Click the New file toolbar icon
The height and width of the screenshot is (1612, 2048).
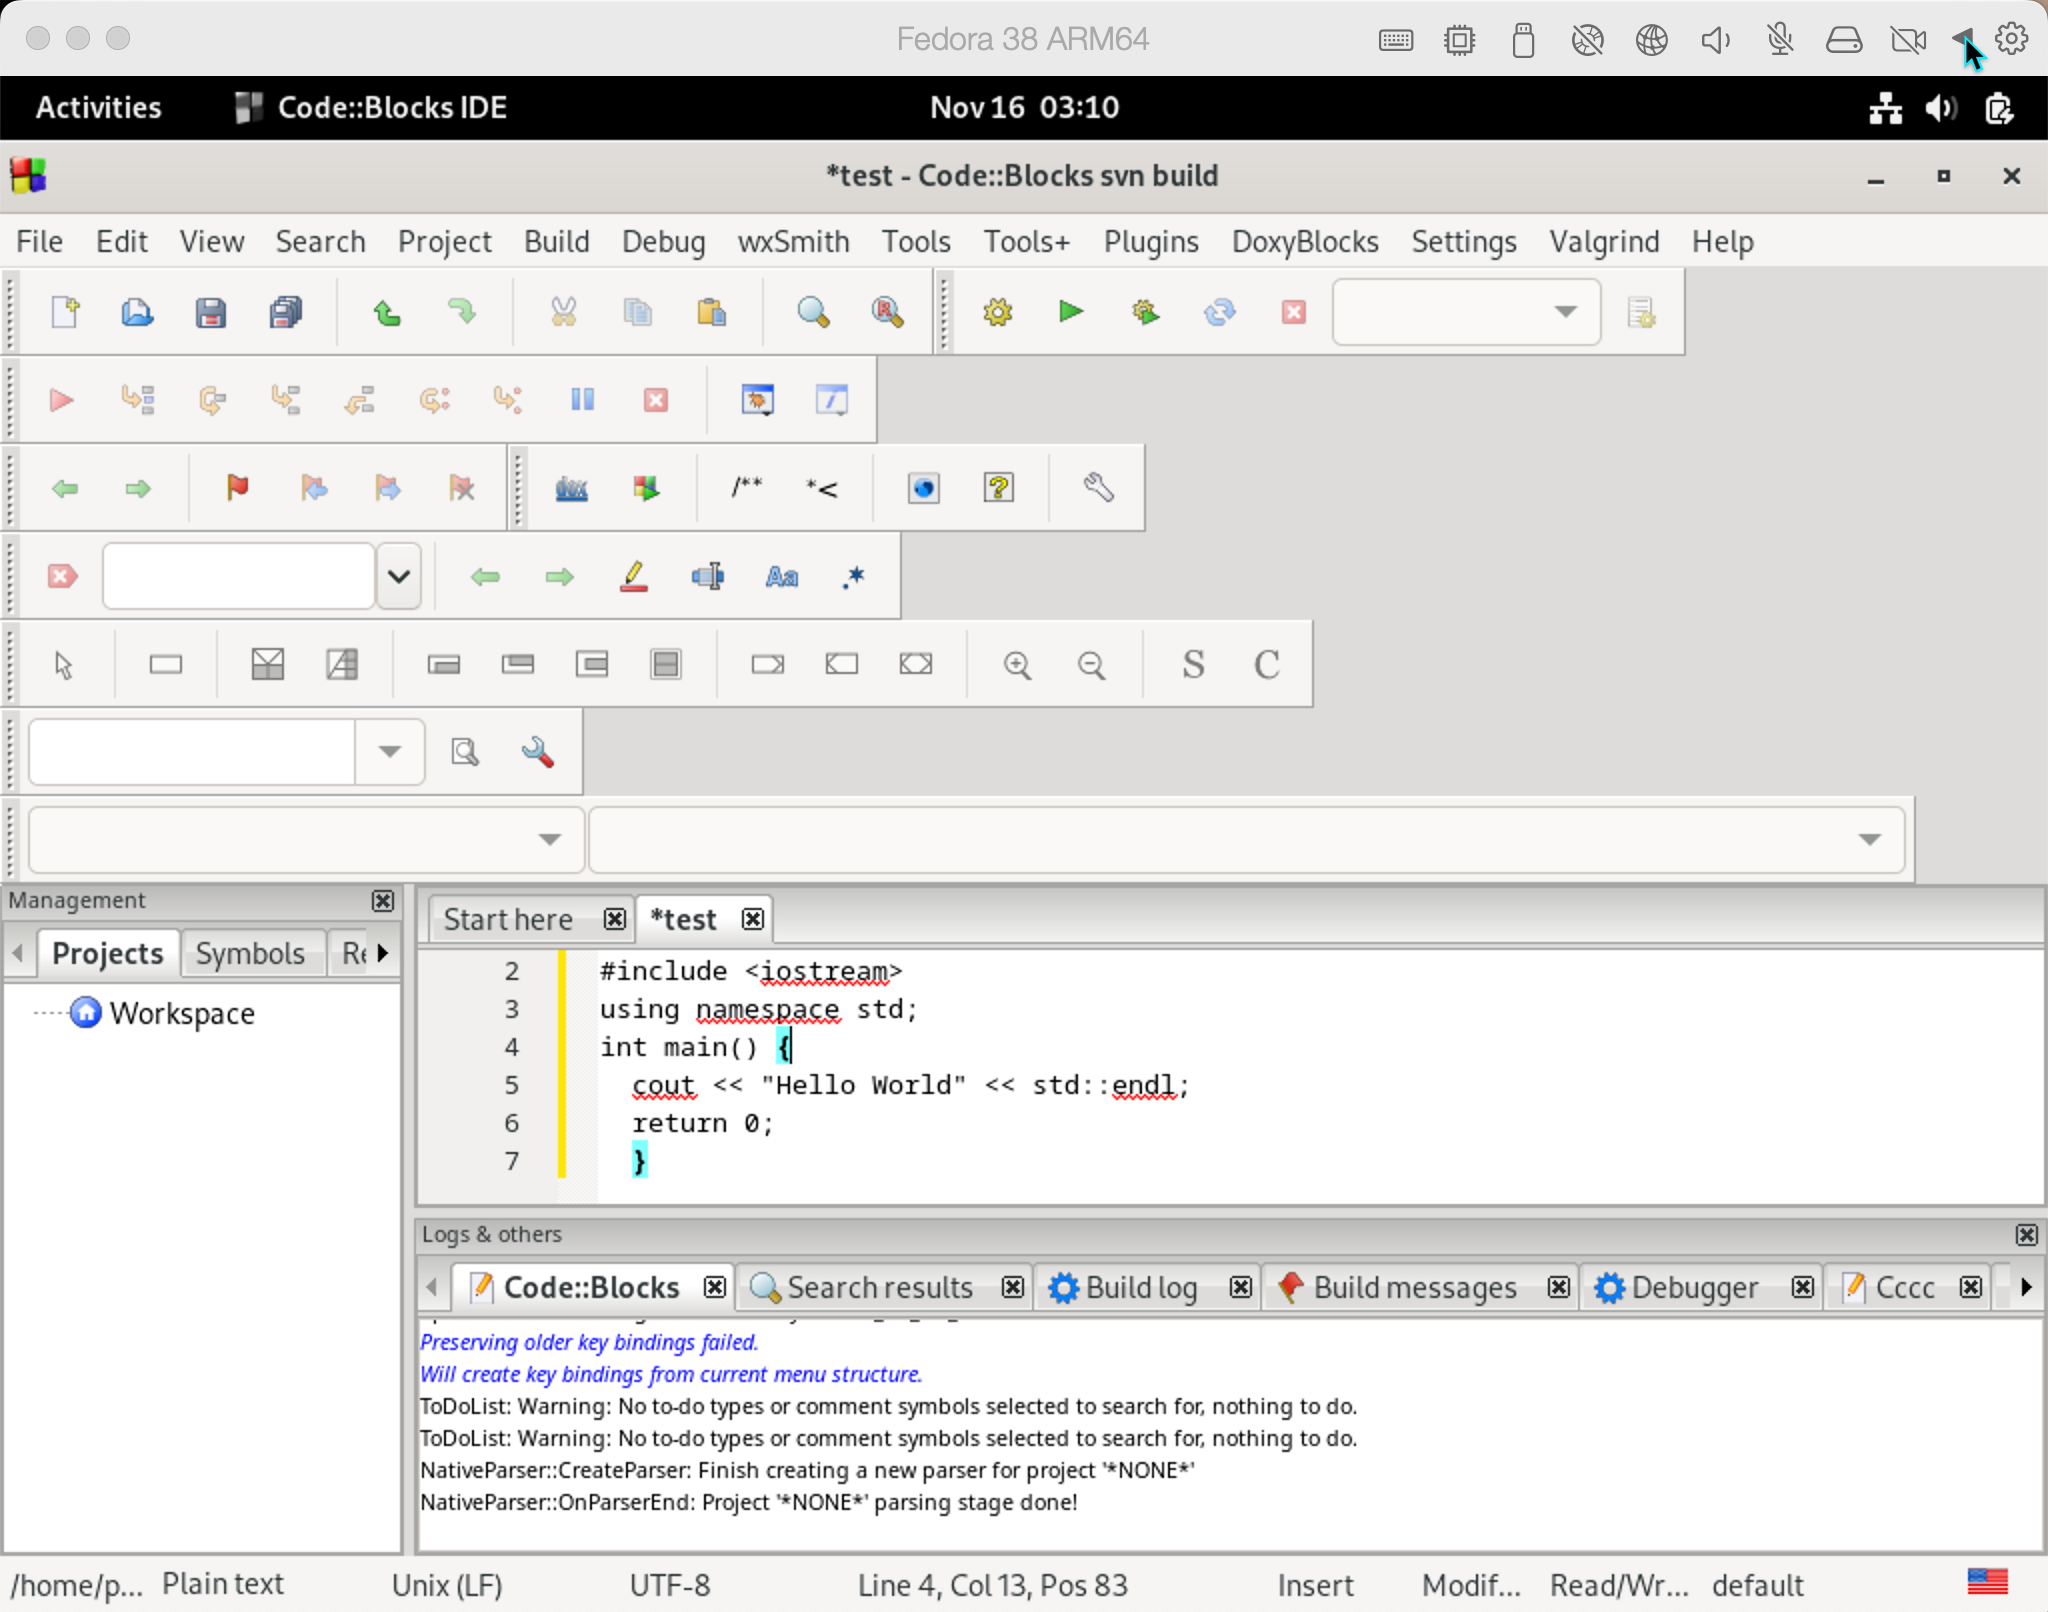pos(65,312)
